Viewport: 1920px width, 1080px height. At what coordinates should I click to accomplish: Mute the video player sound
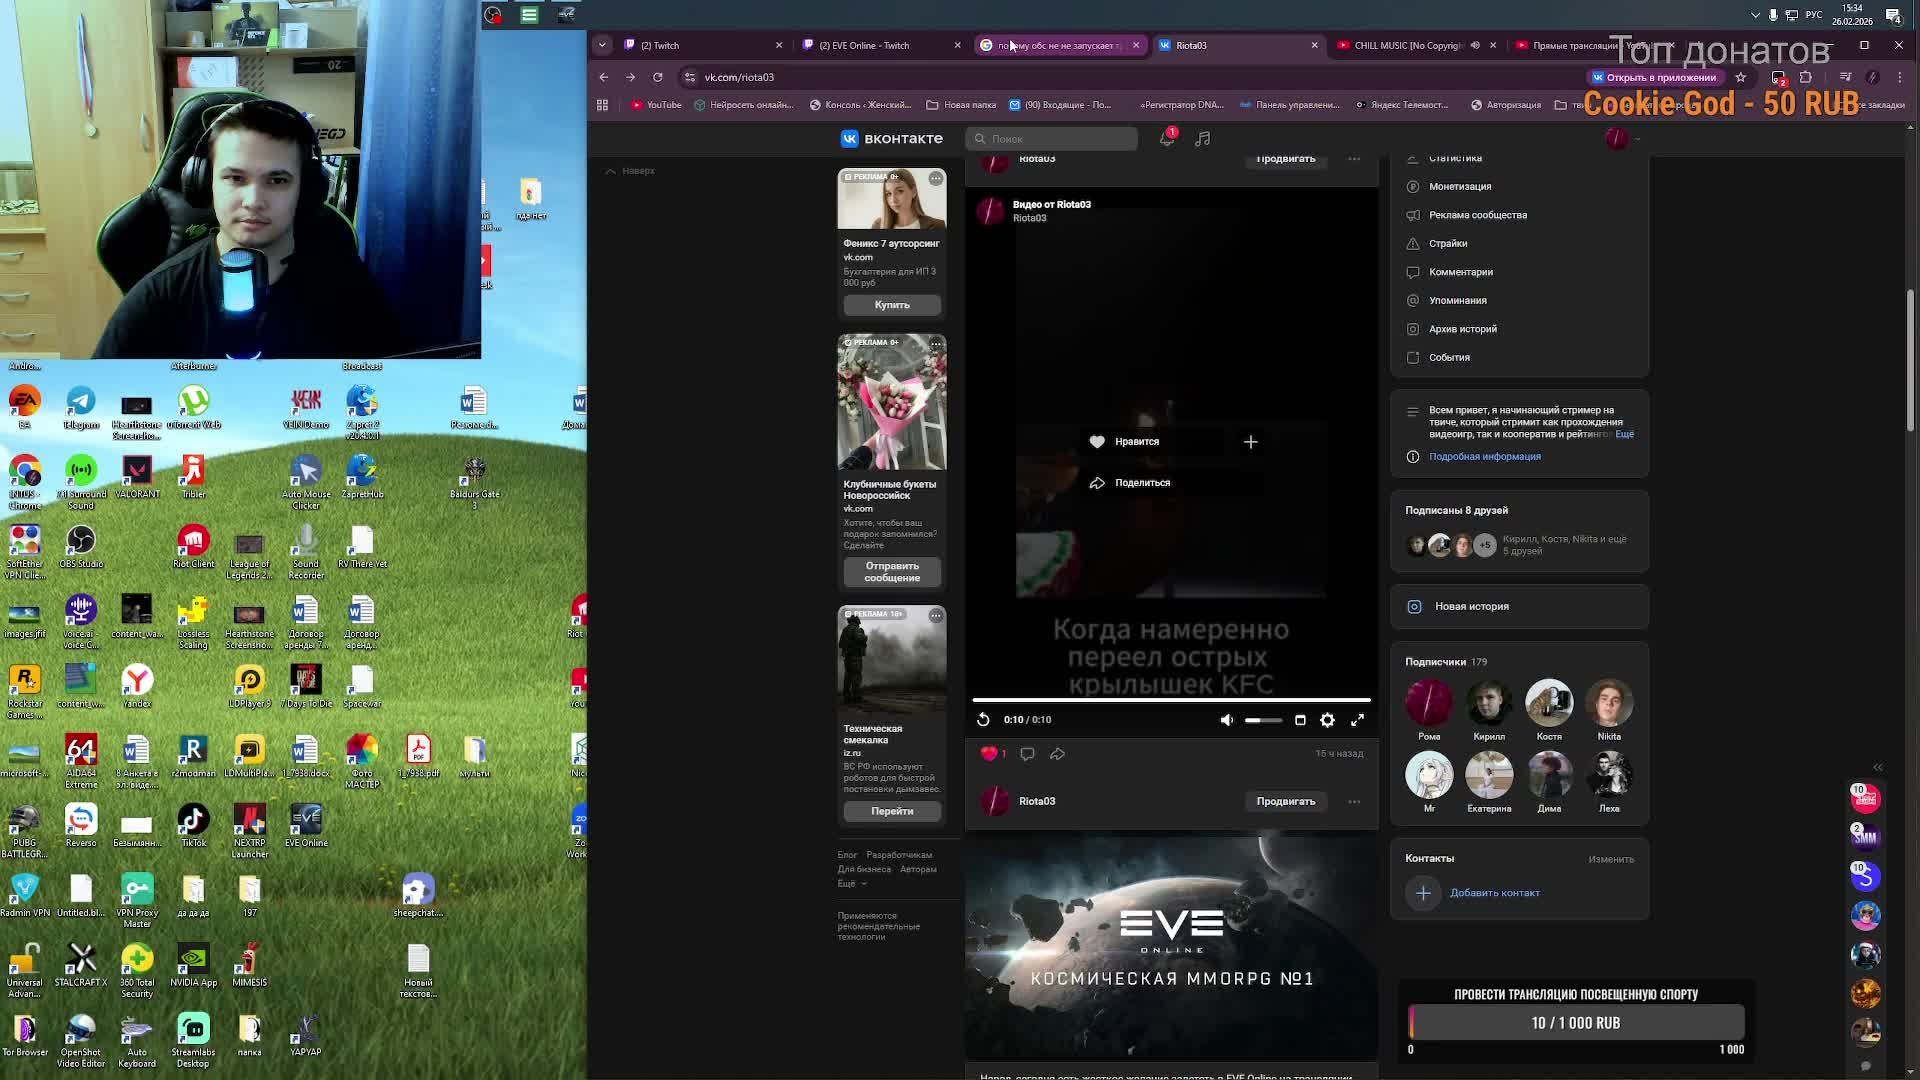[x=1226, y=720]
